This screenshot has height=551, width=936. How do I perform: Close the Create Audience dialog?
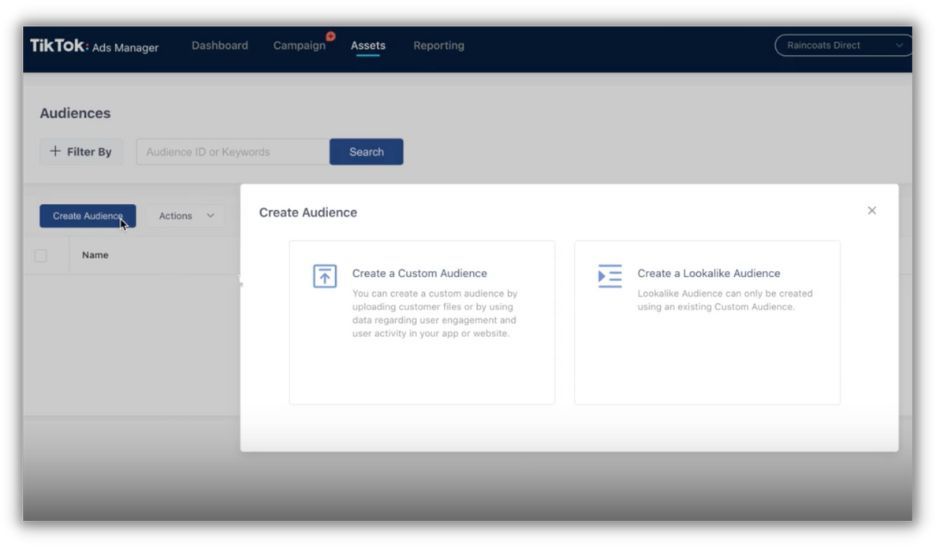point(871,211)
